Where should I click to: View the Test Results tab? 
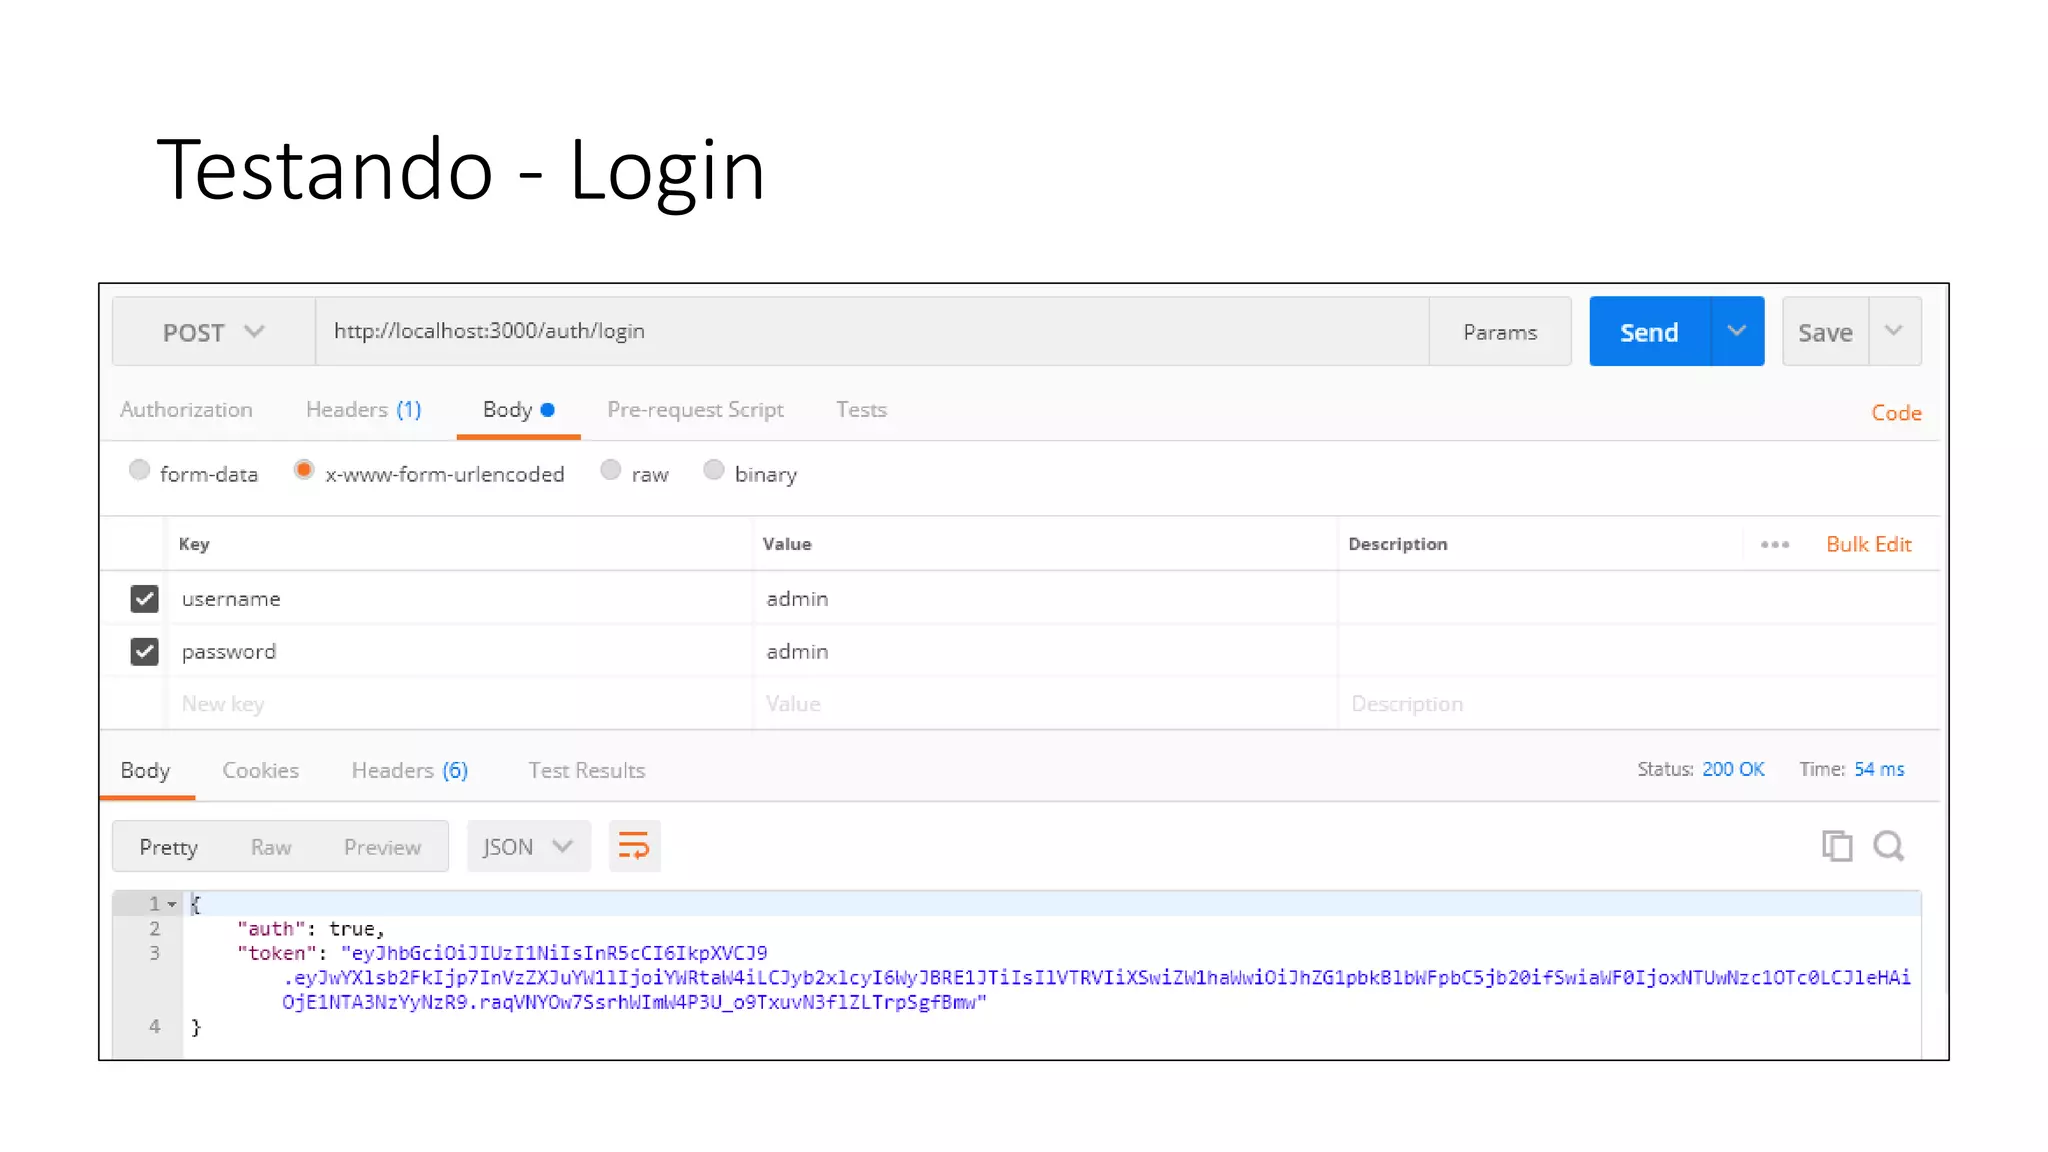(587, 771)
